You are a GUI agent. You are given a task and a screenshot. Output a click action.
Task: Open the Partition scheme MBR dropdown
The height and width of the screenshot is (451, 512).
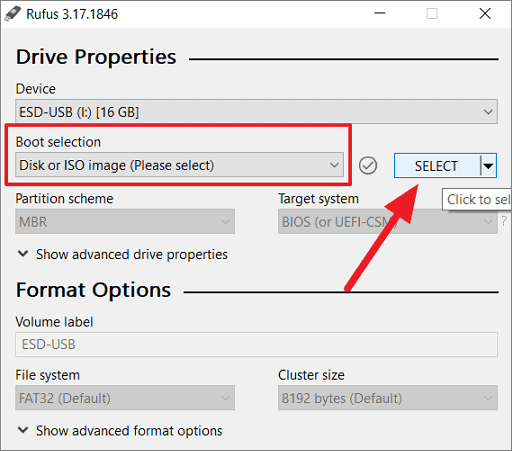click(125, 221)
